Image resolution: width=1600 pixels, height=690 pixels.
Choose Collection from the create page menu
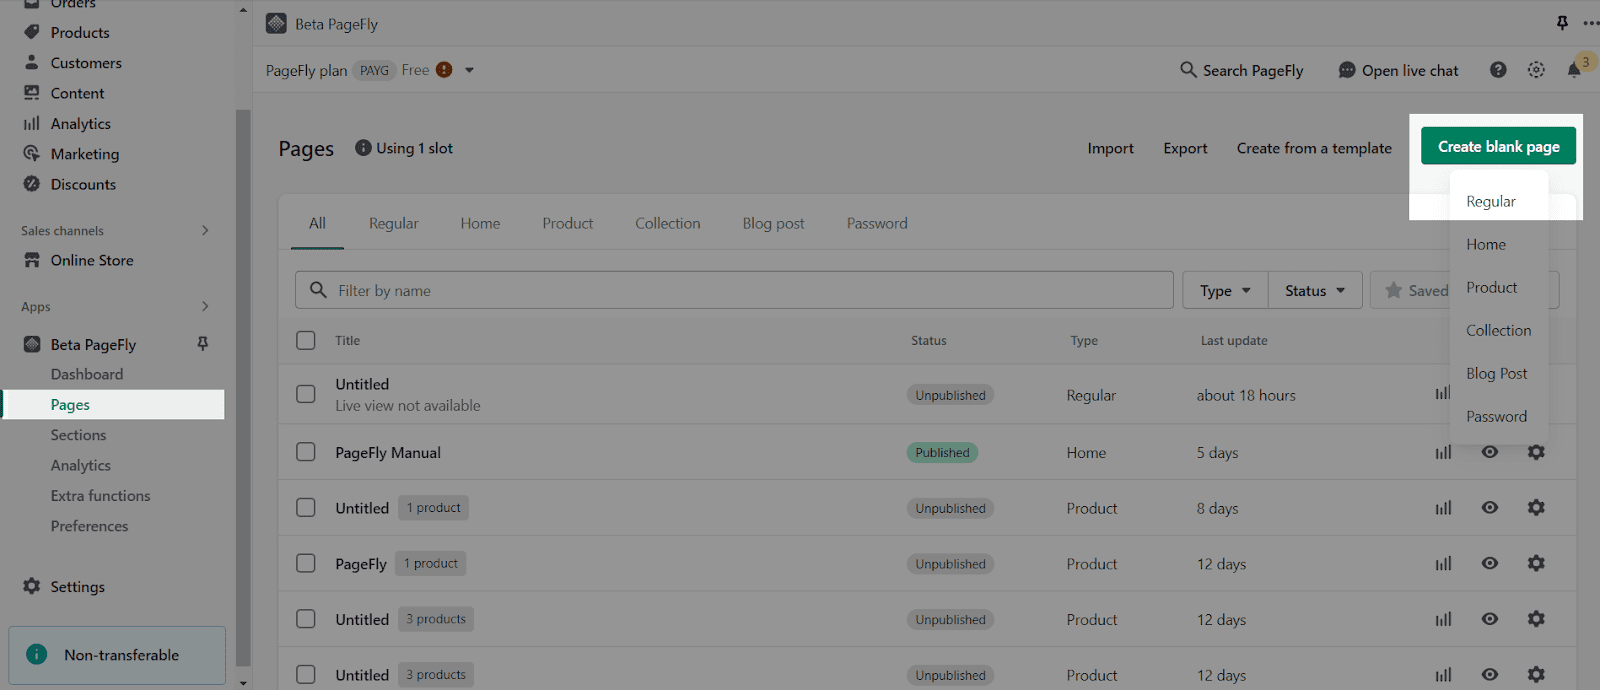click(1498, 330)
